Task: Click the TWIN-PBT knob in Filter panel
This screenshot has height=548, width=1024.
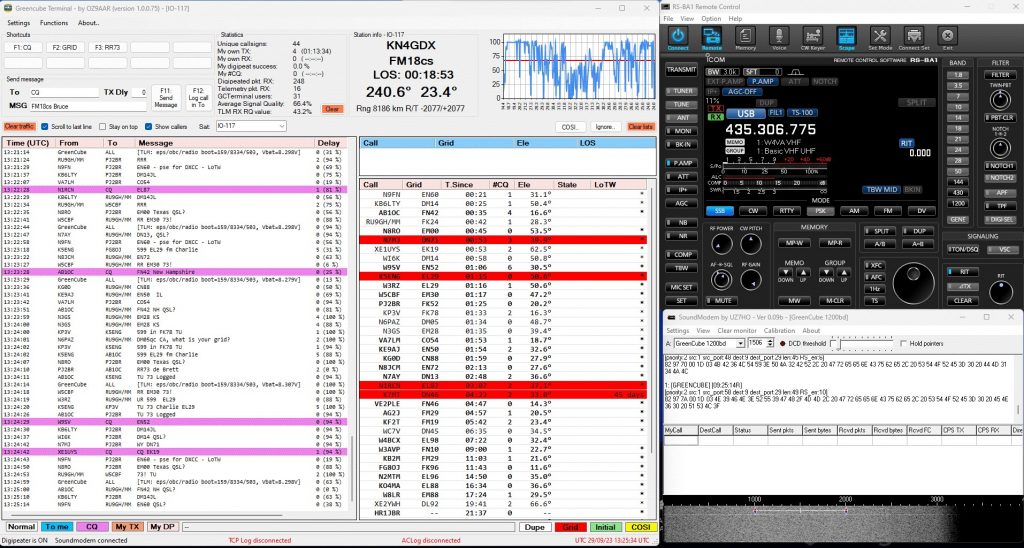Action: pos(1000,100)
